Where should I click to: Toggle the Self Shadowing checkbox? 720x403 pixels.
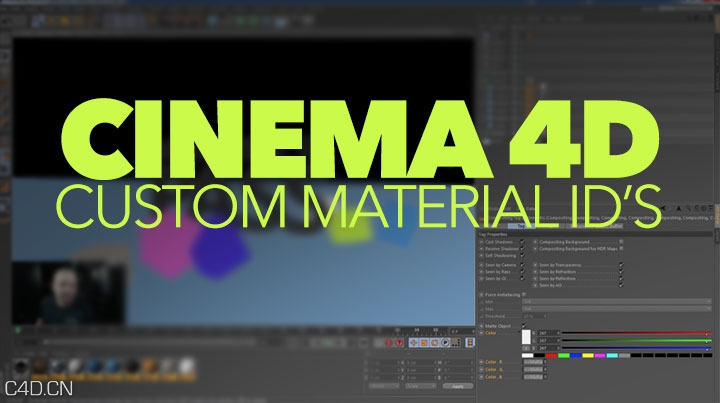pos(522,256)
